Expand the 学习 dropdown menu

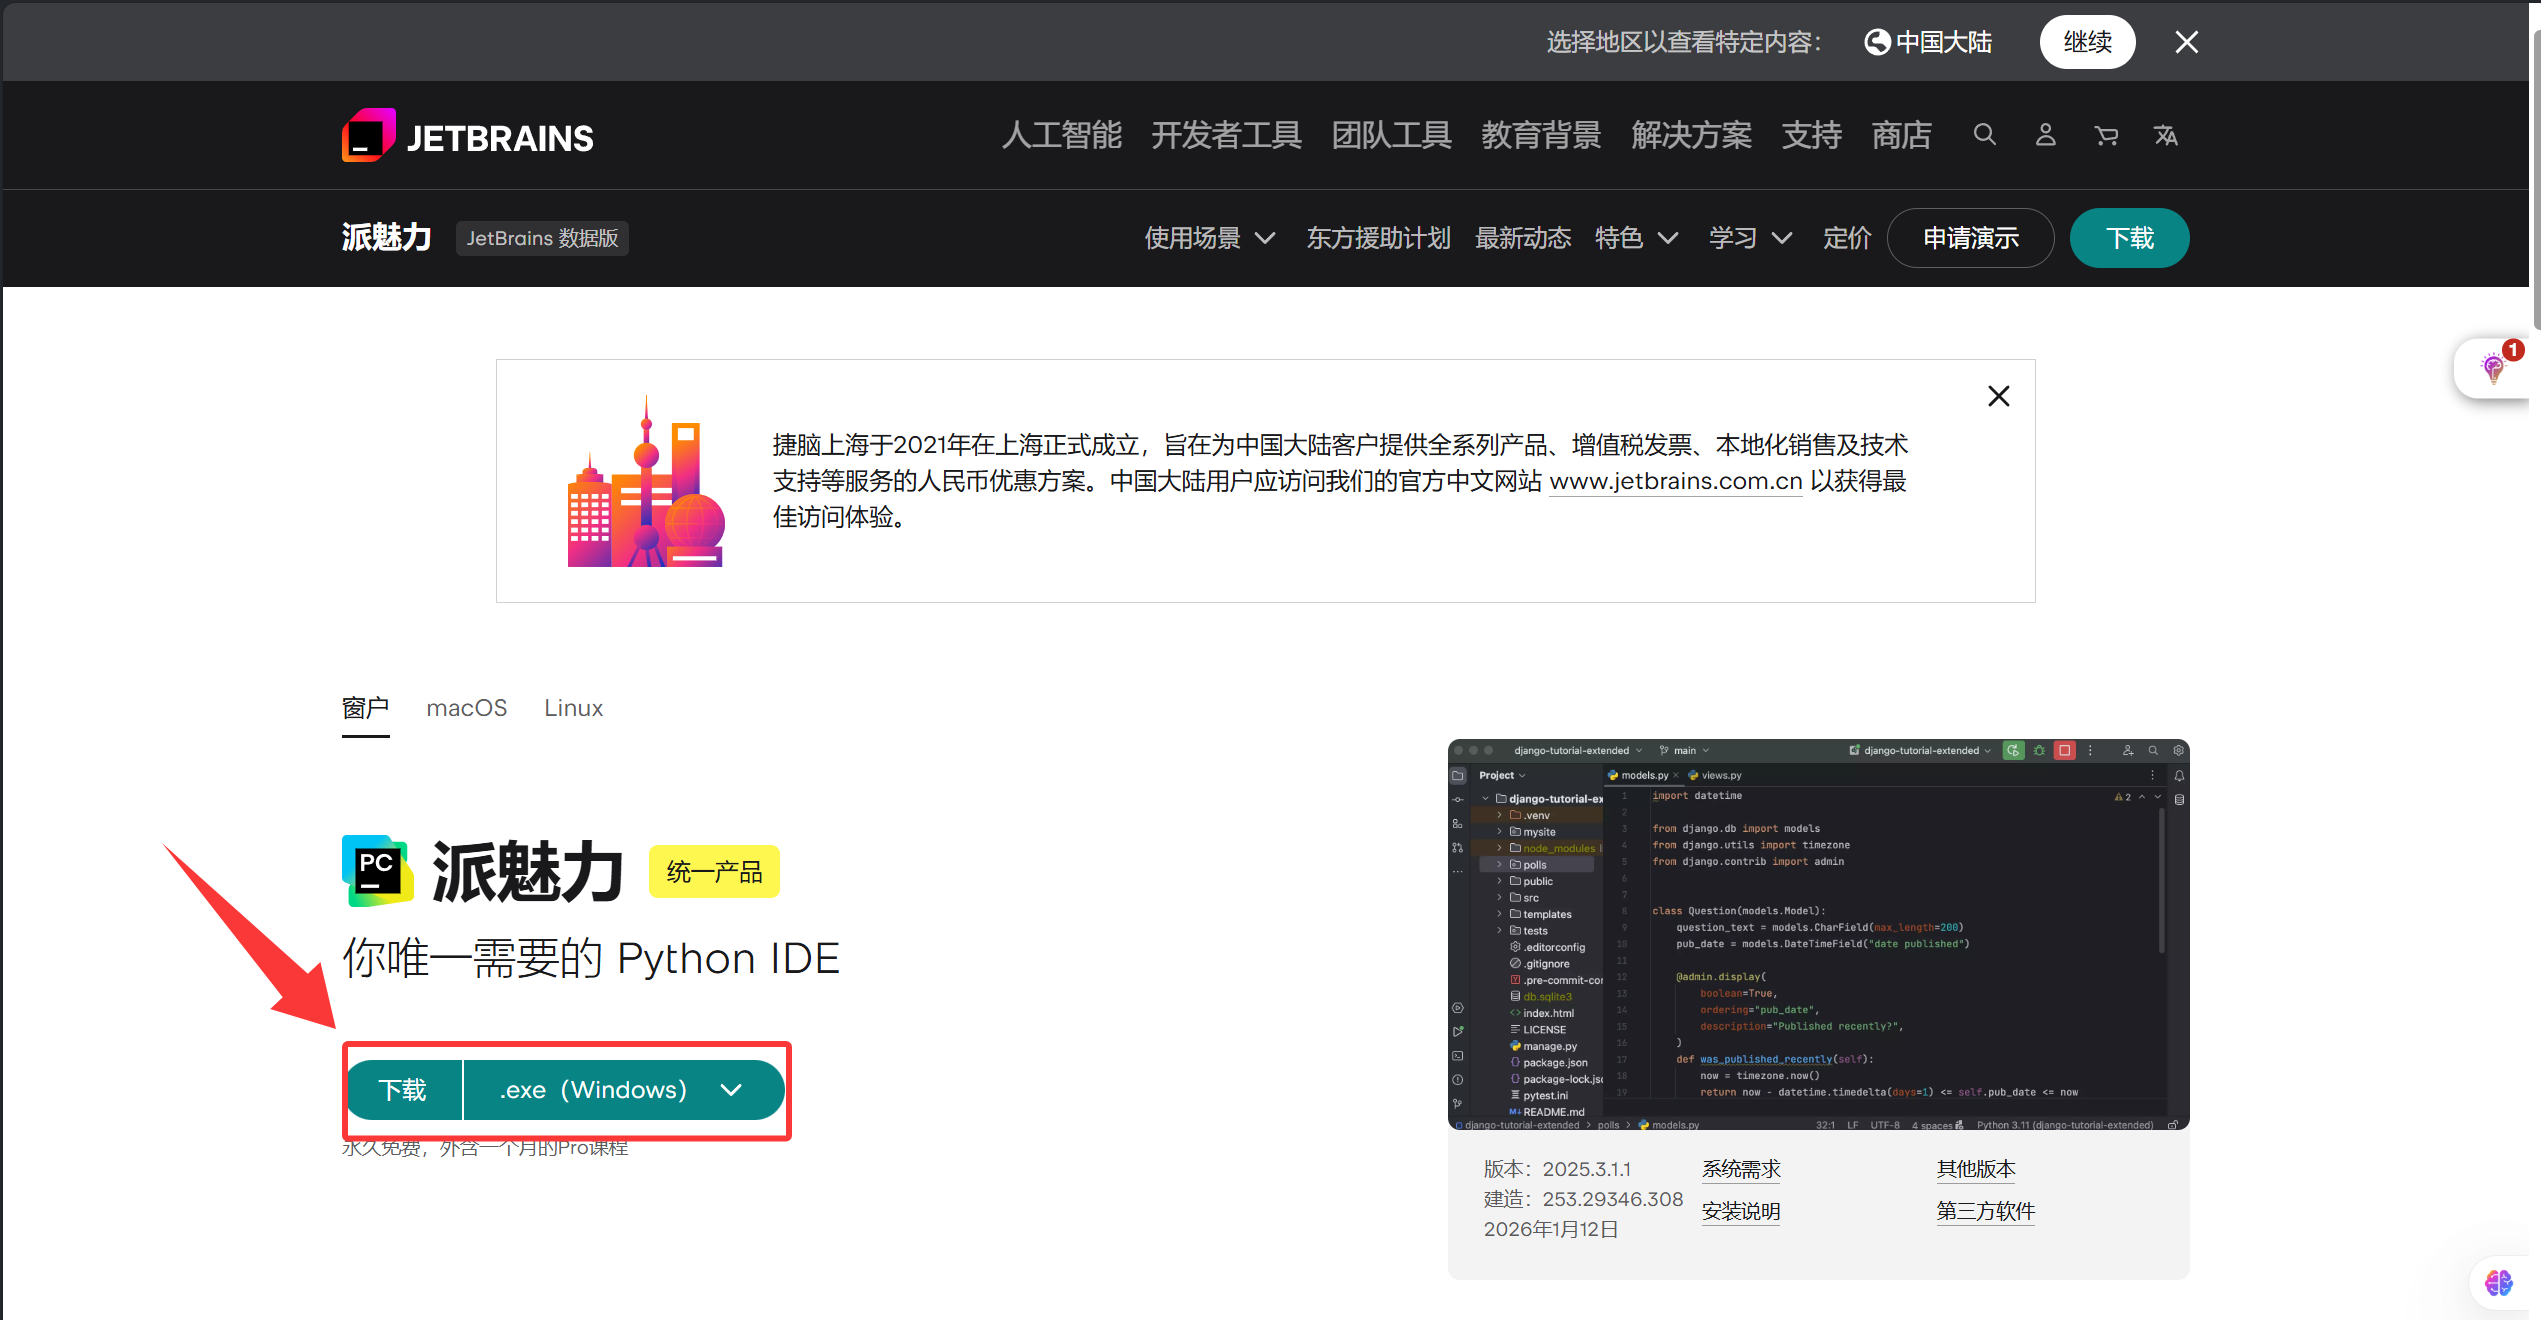point(1750,238)
